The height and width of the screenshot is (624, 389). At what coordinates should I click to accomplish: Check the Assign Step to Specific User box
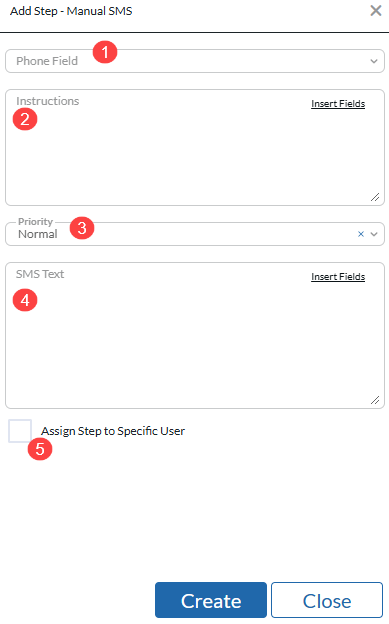tap(20, 431)
